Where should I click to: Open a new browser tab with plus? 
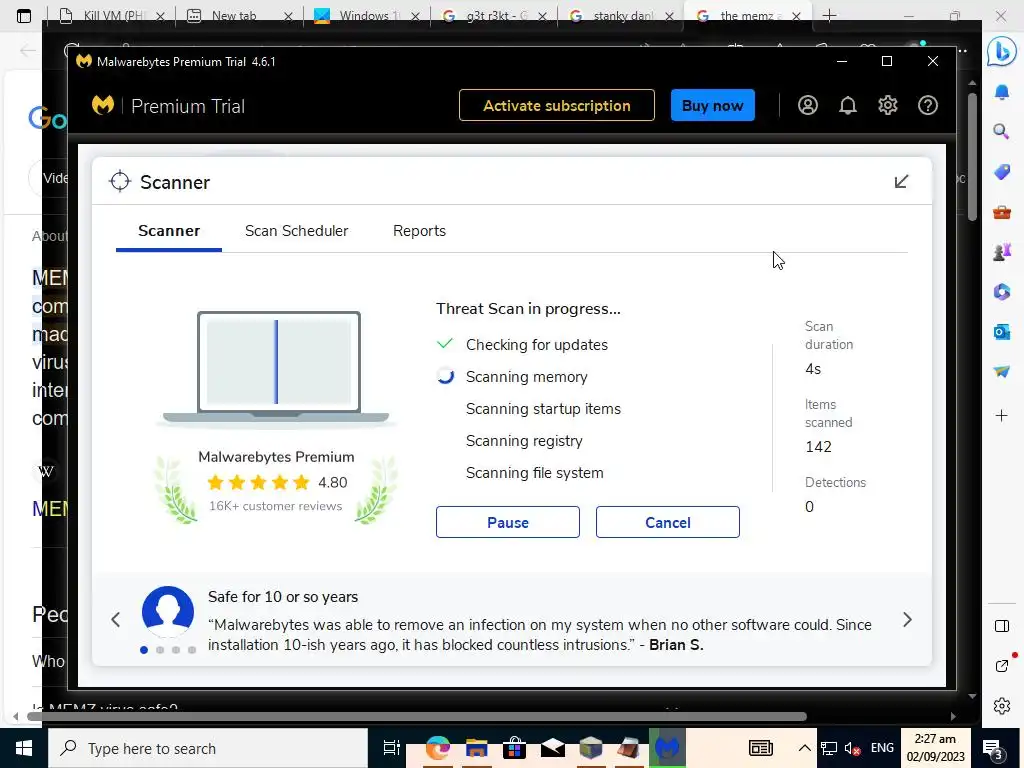point(829,15)
